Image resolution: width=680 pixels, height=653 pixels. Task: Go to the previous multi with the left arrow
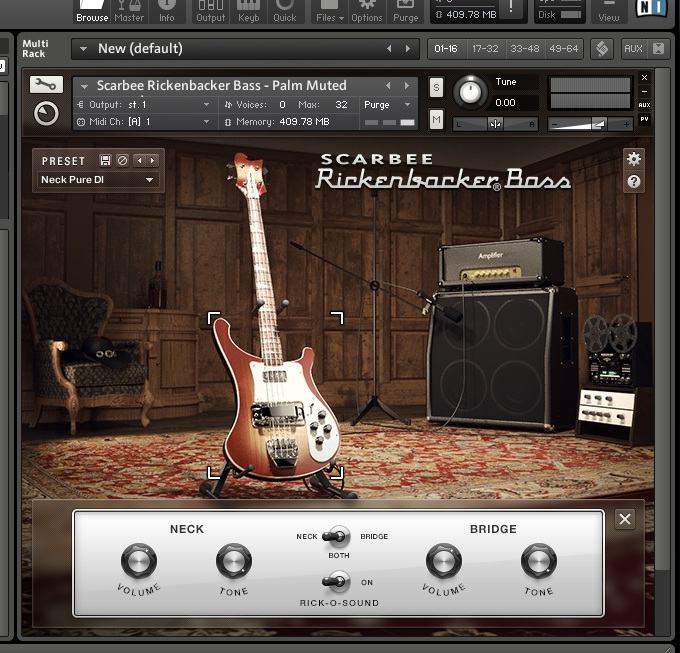pyautogui.click(x=389, y=49)
